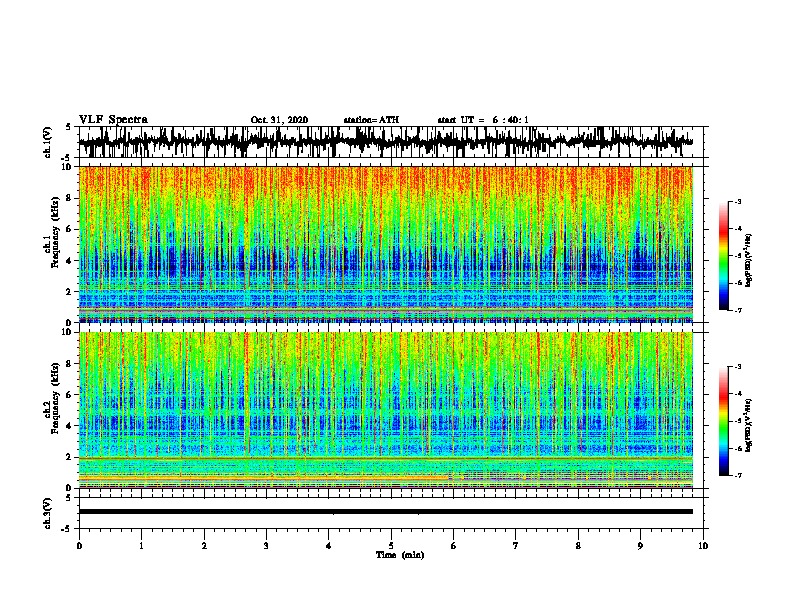
Task: Select the "start UT = 6 : 40: 1" text
Action: pyautogui.click(x=483, y=120)
